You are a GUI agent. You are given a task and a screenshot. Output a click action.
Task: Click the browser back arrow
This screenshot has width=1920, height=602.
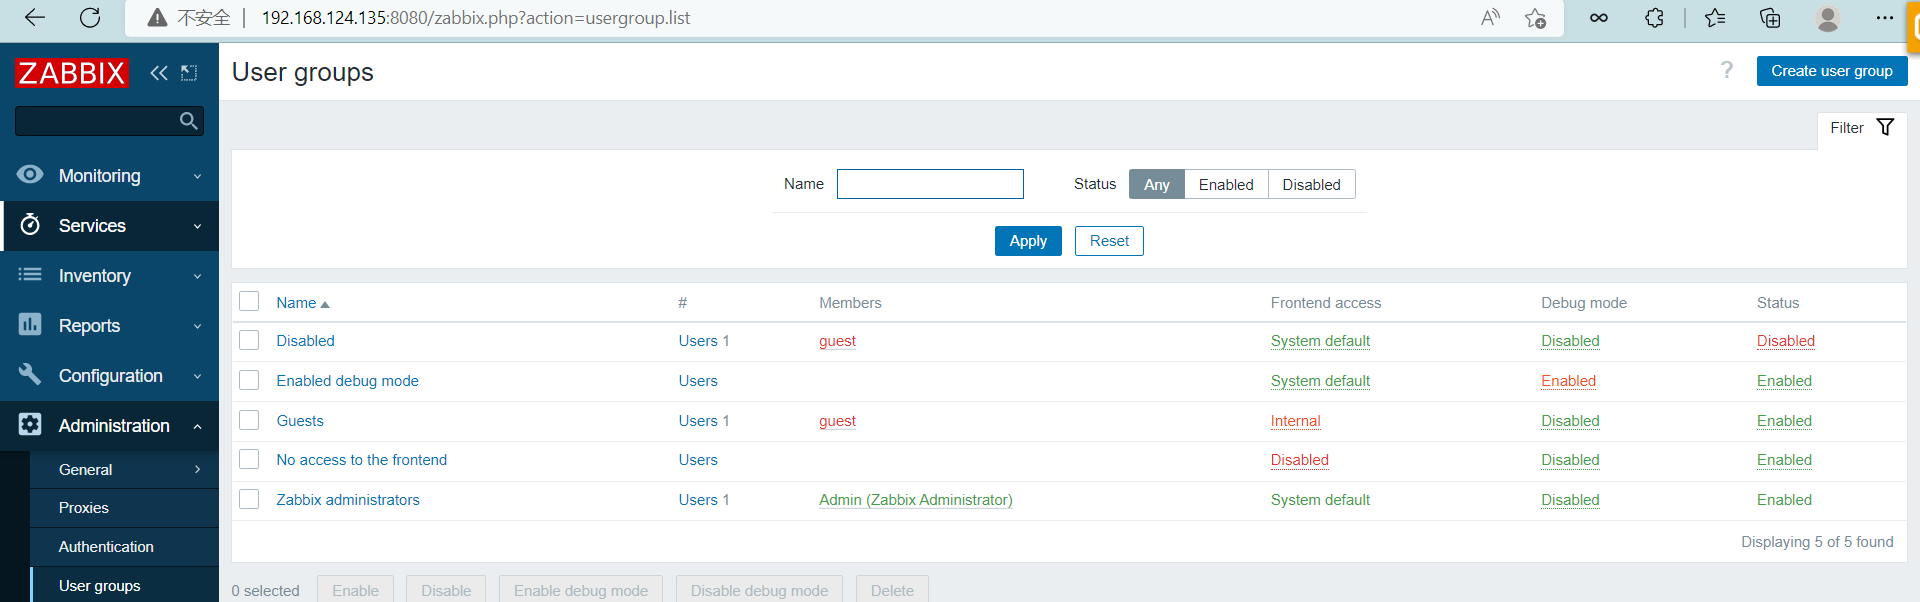click(35, 18)
